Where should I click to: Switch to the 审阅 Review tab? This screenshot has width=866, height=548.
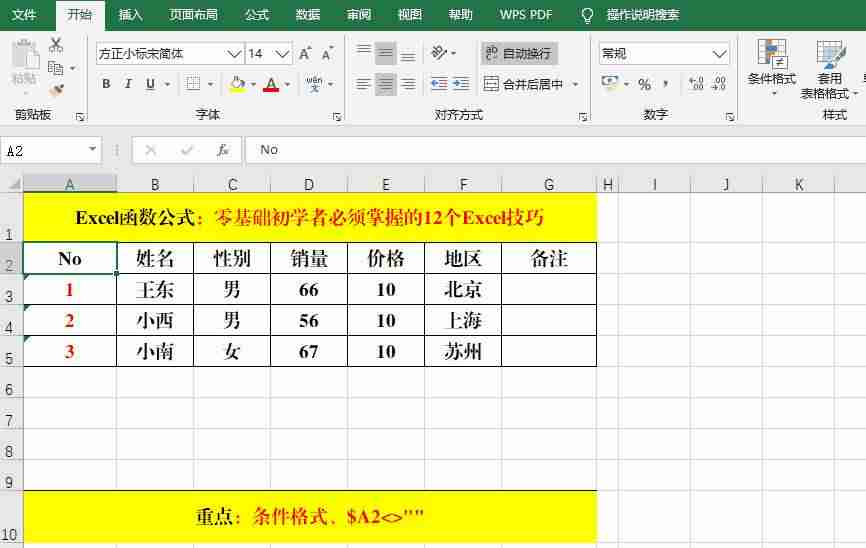point(358,14)
